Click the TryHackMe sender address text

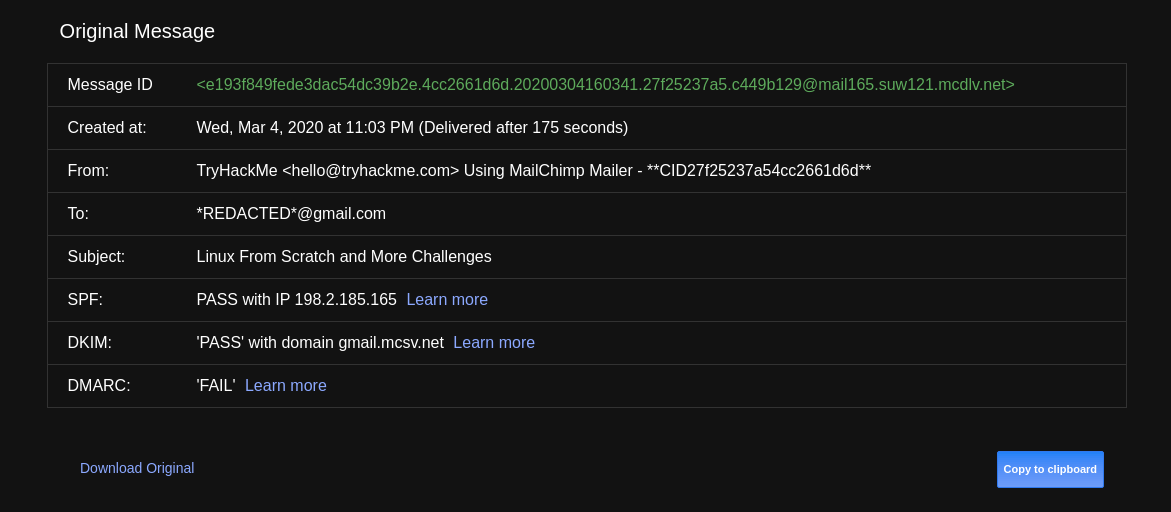[533, 171]
